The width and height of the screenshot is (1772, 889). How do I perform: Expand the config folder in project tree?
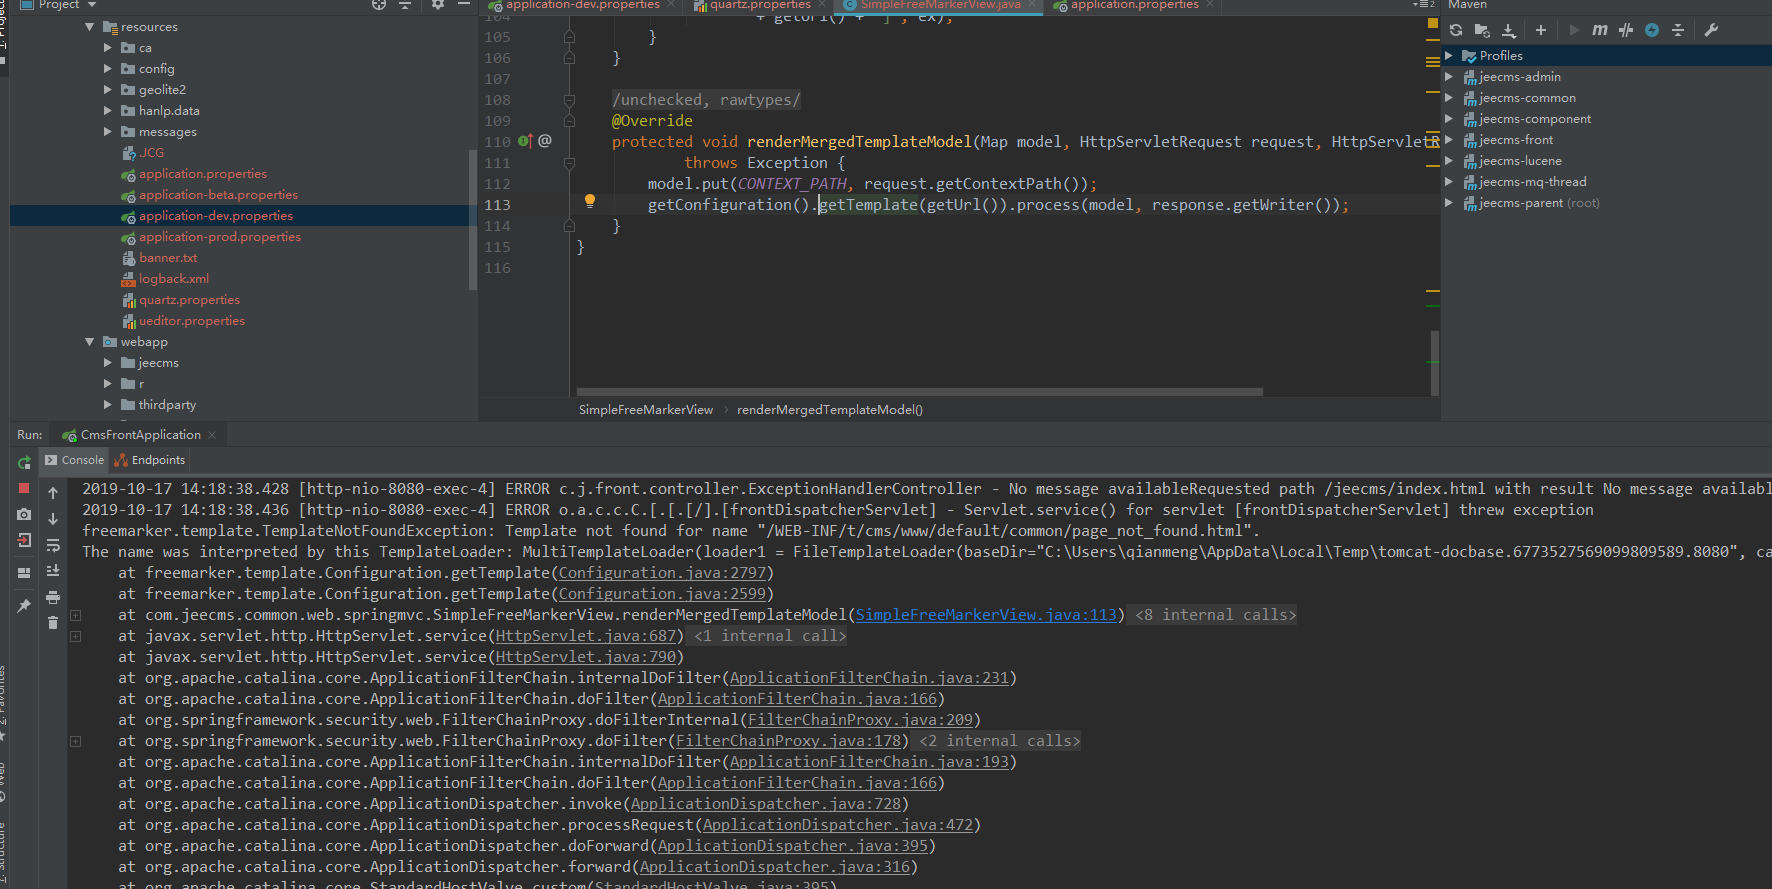[108, 69]
